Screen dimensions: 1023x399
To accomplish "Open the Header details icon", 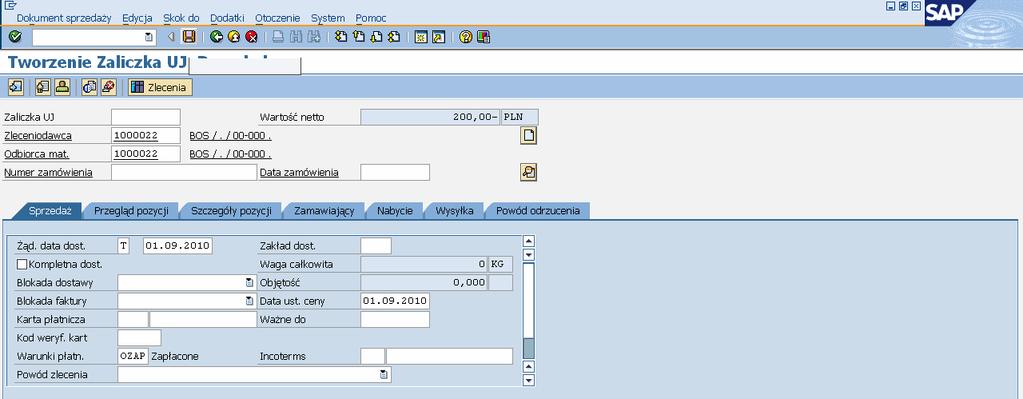I will tap(44, 87).
